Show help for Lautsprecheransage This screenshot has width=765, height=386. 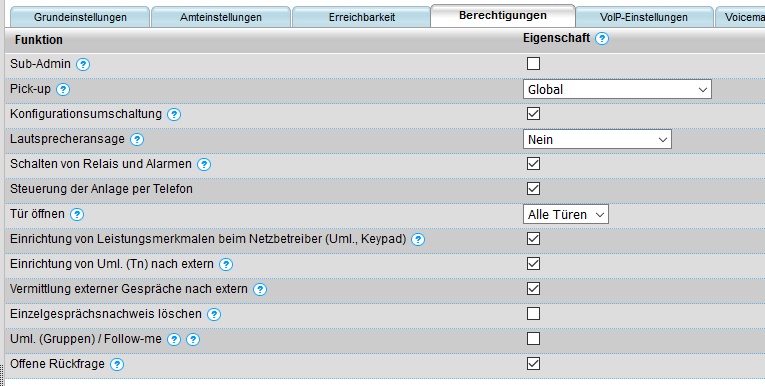pyautogui.click(x=137, y=140)
